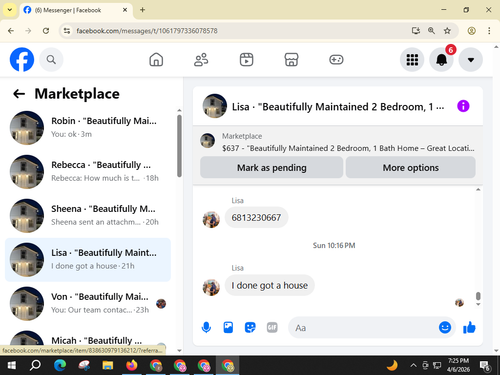Focus the Aa message input field
Viewport: 500px width, 375px height.
click(x=363, y=328)
